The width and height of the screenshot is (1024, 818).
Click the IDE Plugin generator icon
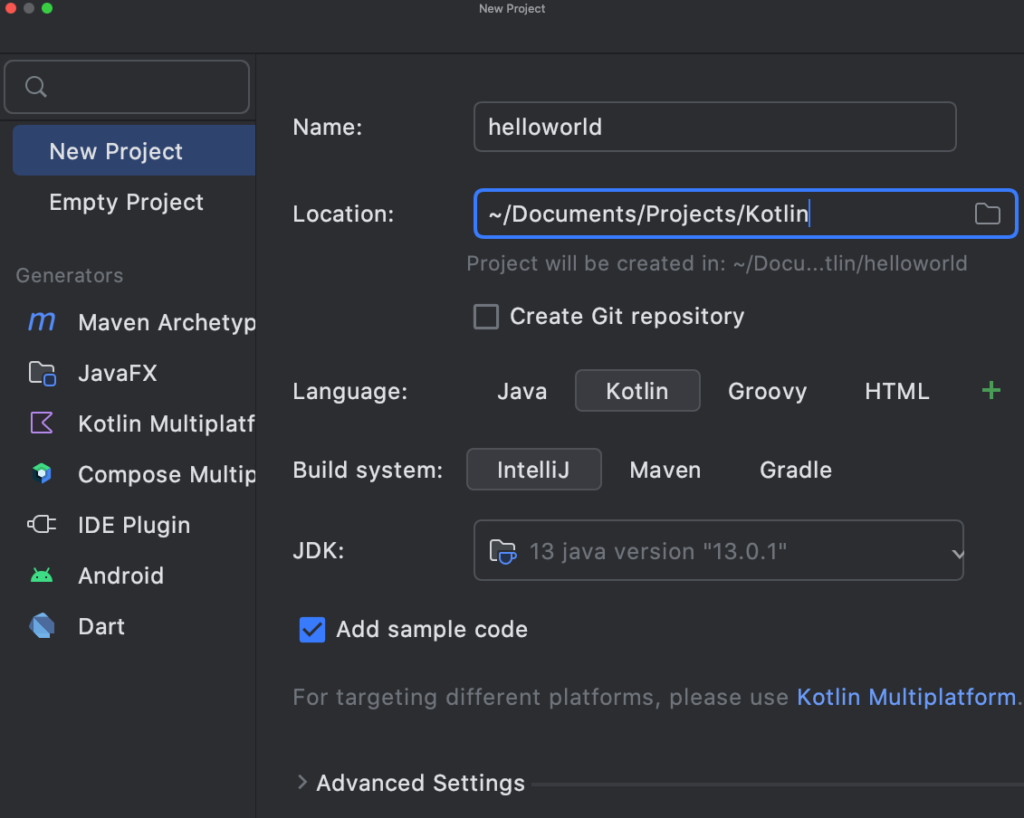point(42,524)
